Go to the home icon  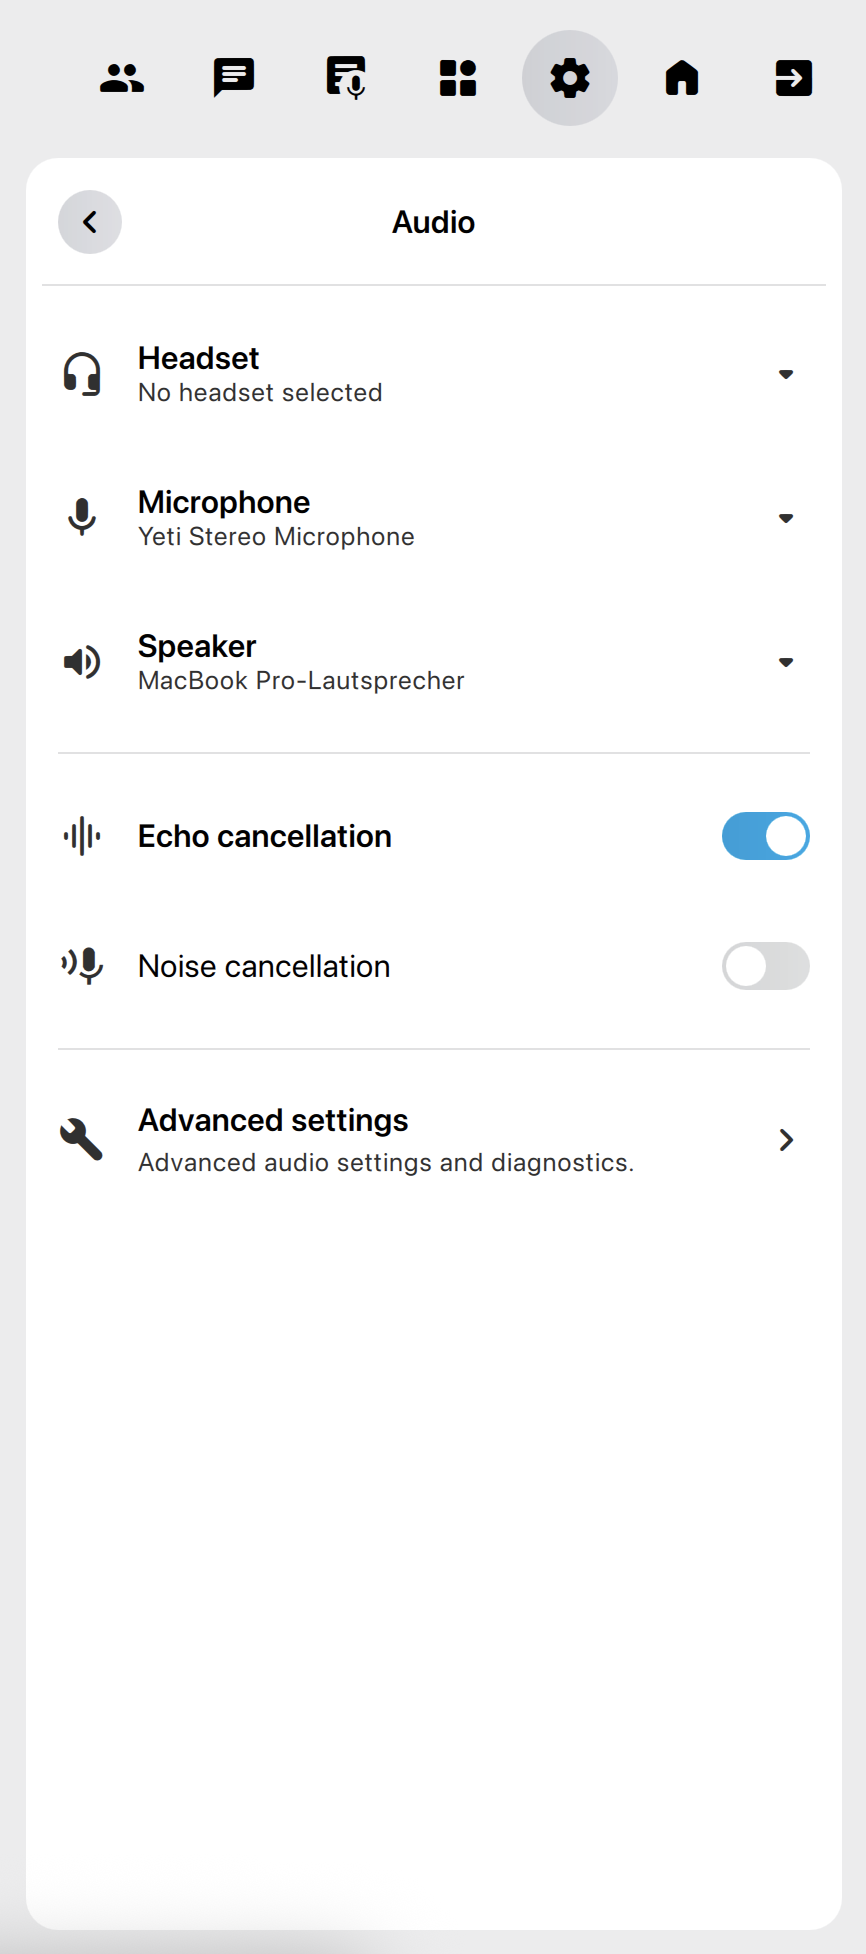point(682,78)
